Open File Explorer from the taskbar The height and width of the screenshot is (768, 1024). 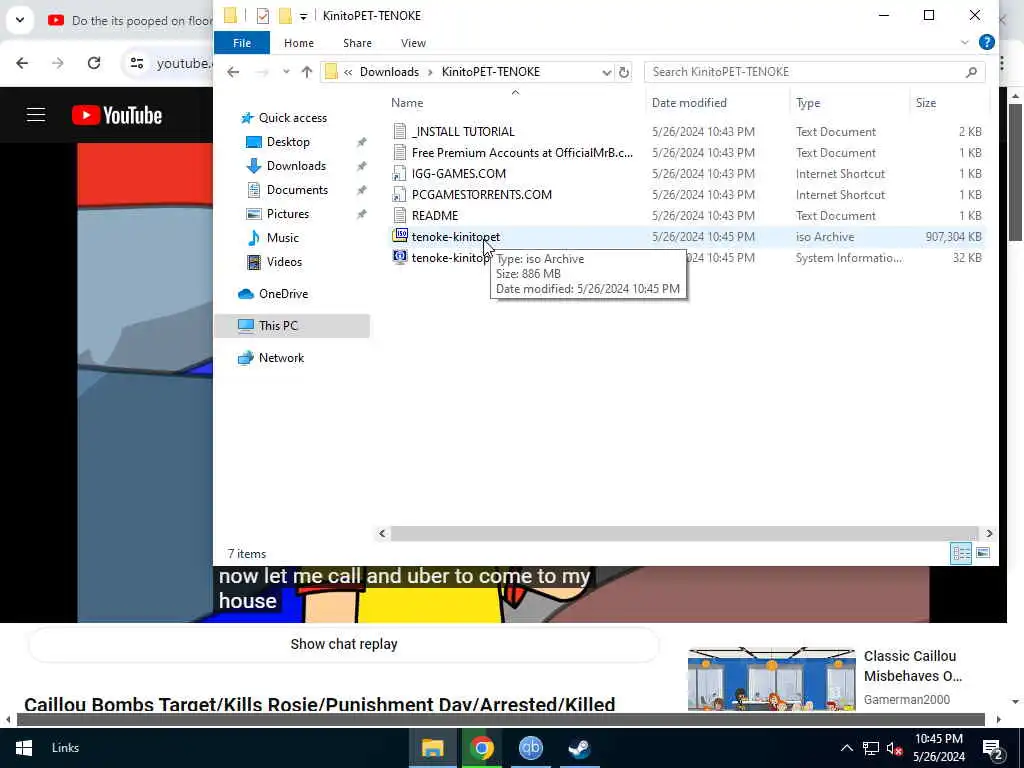(432, 748)
